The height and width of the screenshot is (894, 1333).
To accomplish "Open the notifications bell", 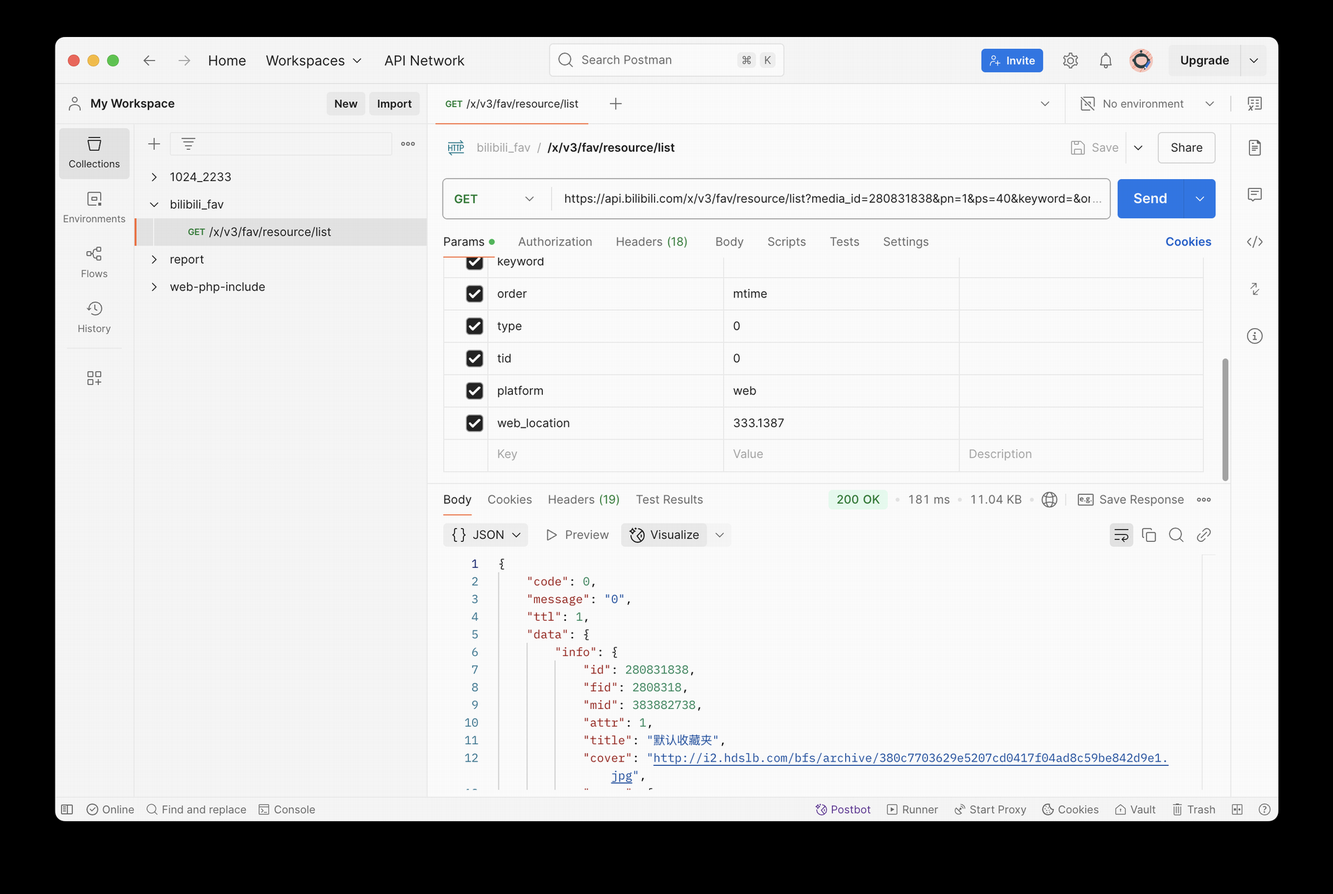I will click(1105, 60).
